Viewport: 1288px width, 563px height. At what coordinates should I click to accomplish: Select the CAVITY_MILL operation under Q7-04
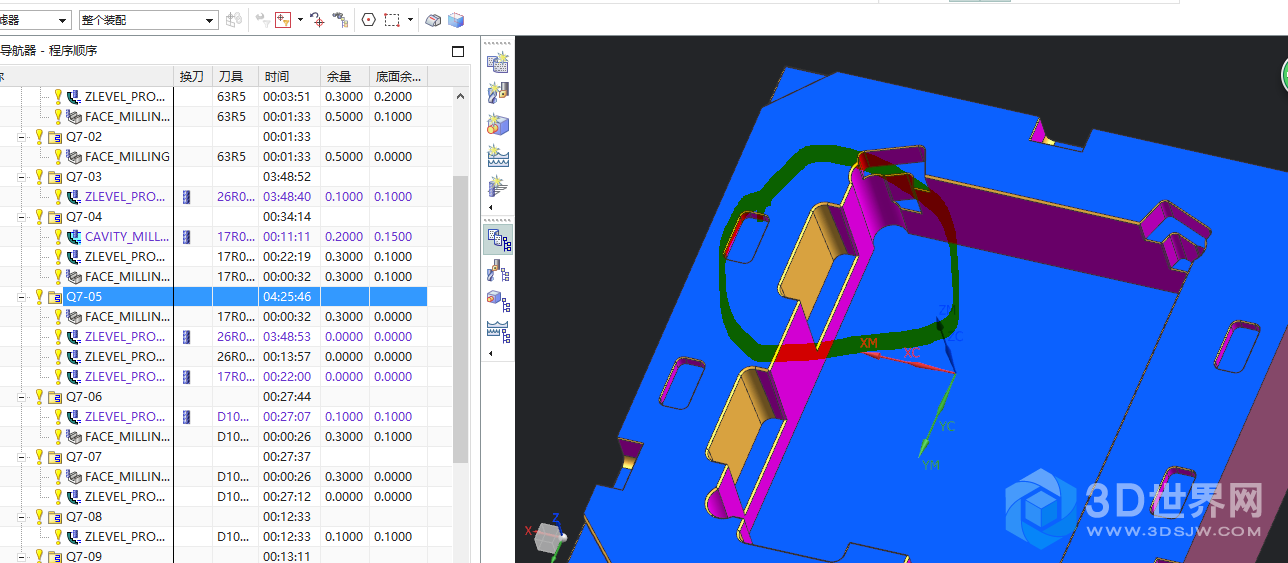pyautogui.click(x=126, y=237)
